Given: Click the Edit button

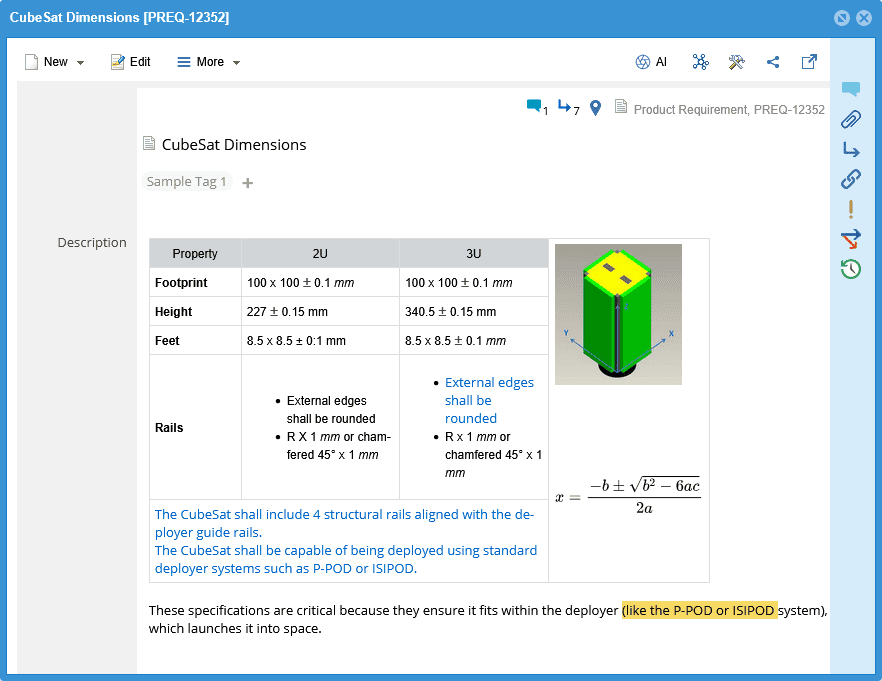Looking at the screenshot, I should (x=131, y=62).
